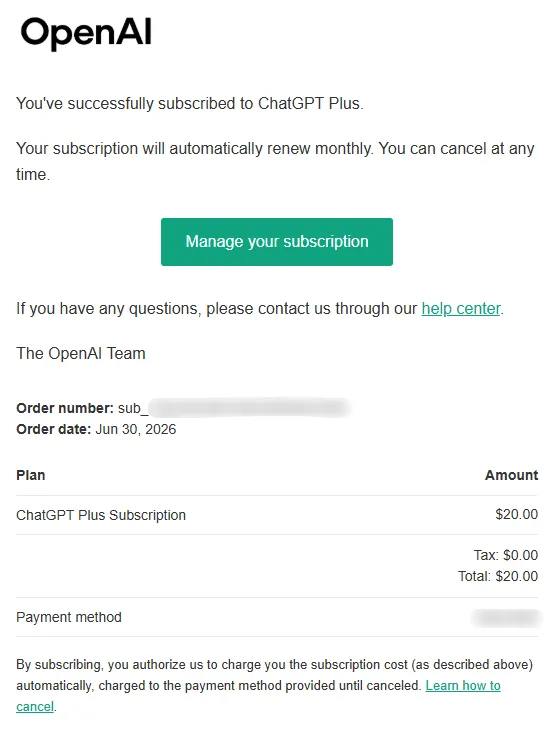Select the ChatGPT Plus Subscription plan row
554x729 pixels.
click(x=277, y=515)
